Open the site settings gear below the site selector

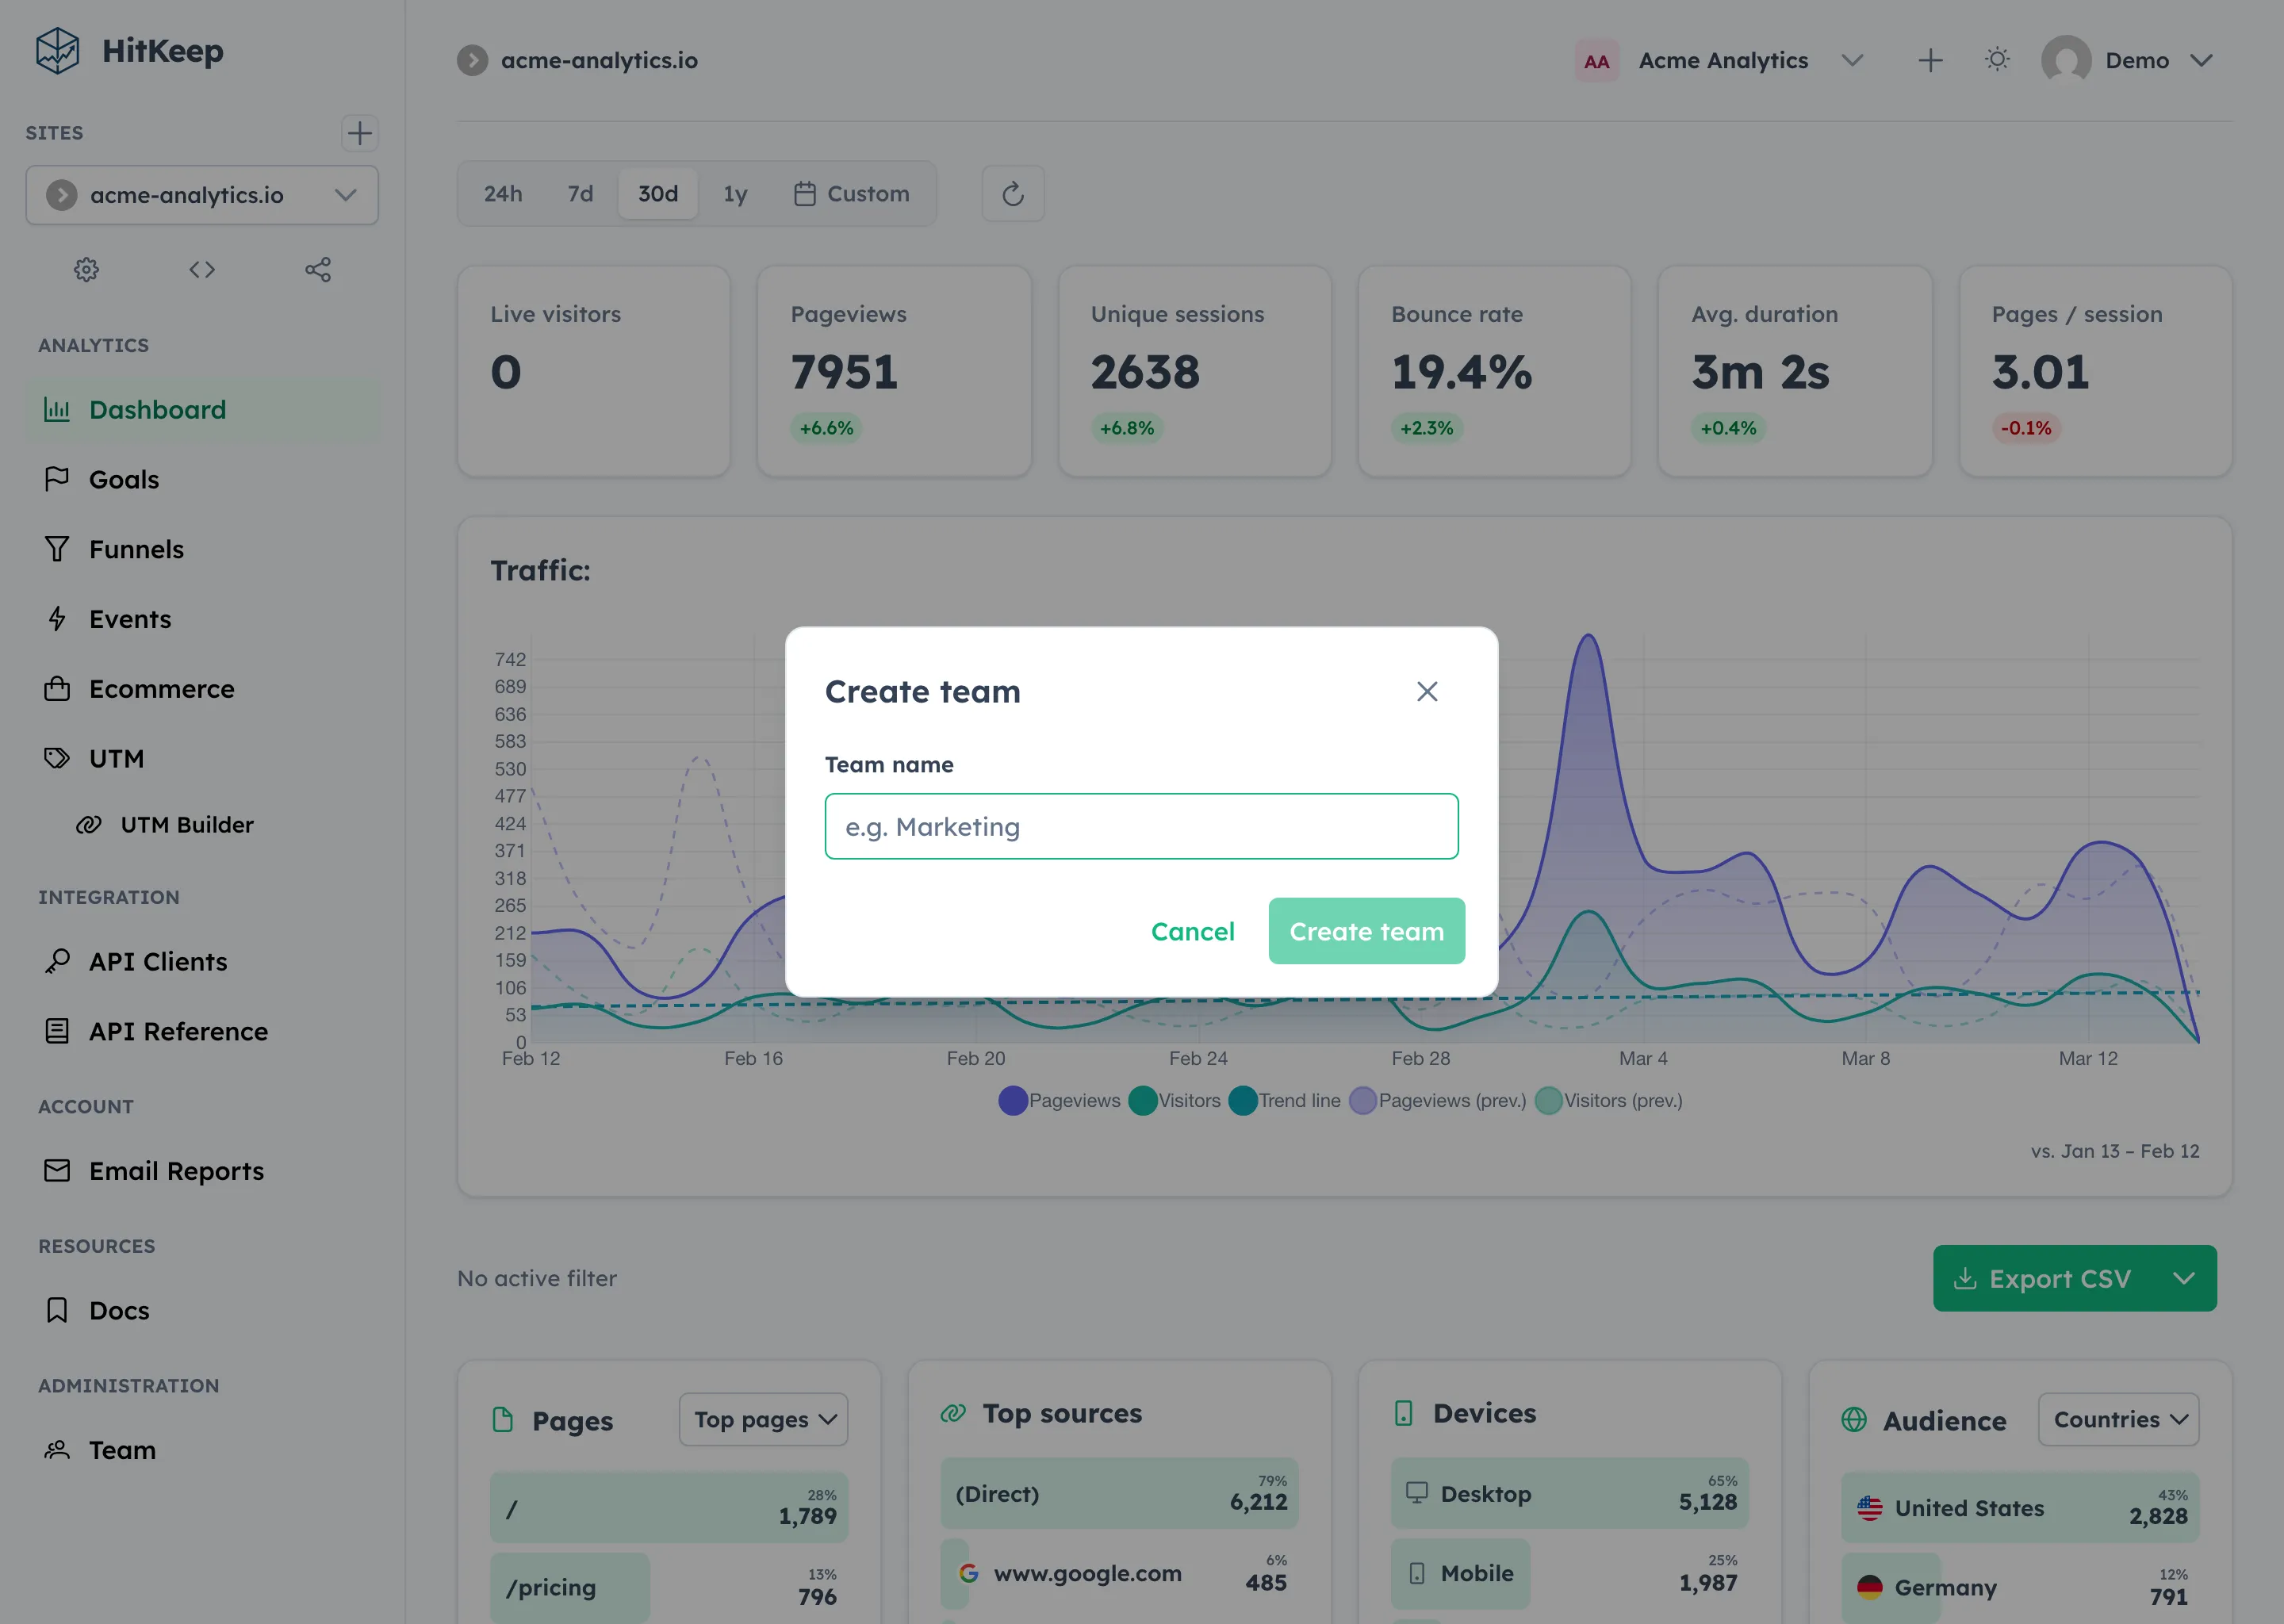[x=86, y=269]
